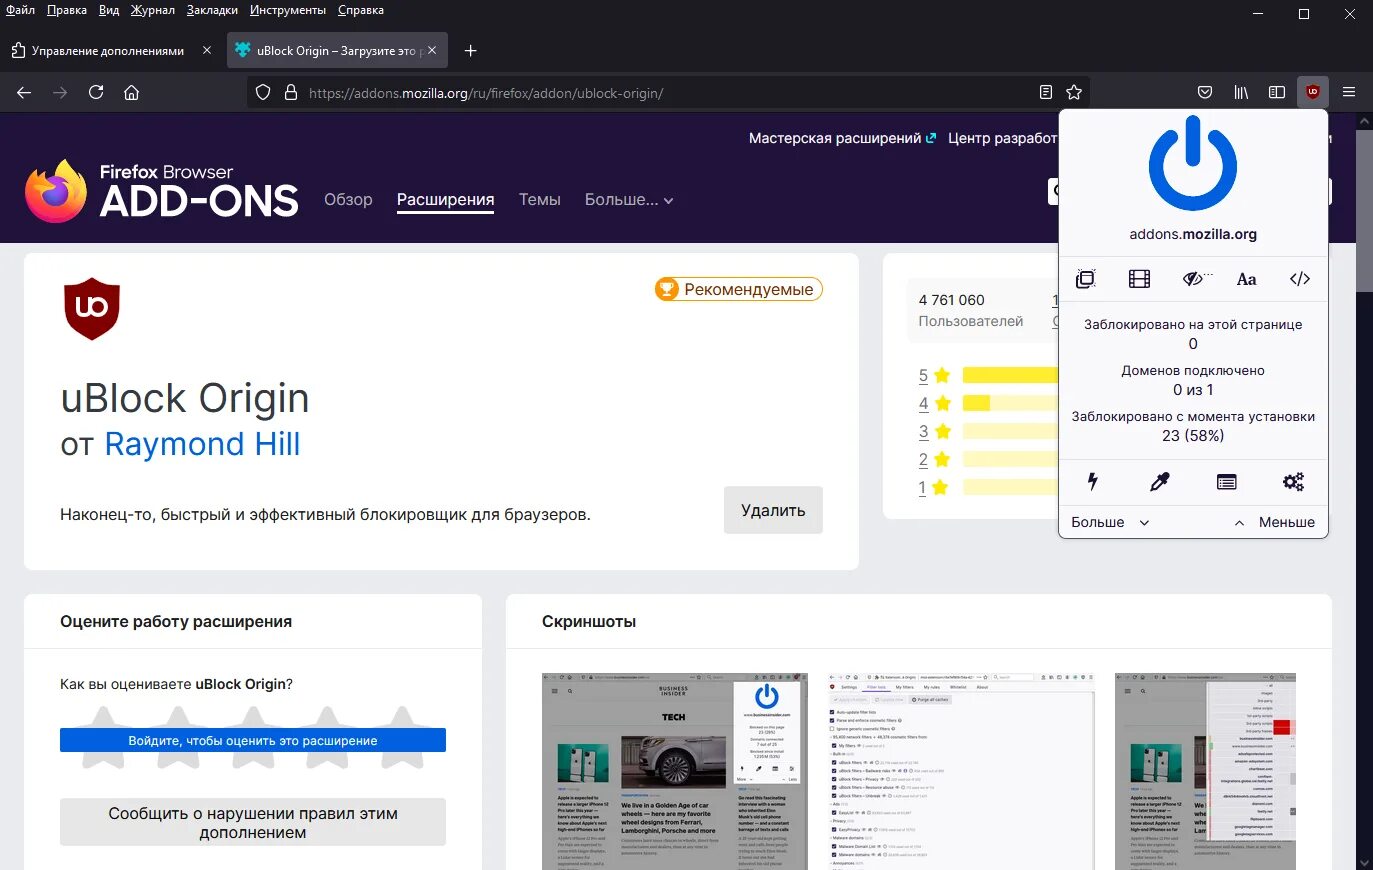Launch the element zapper lightning tool

(x=1092, y=482)
